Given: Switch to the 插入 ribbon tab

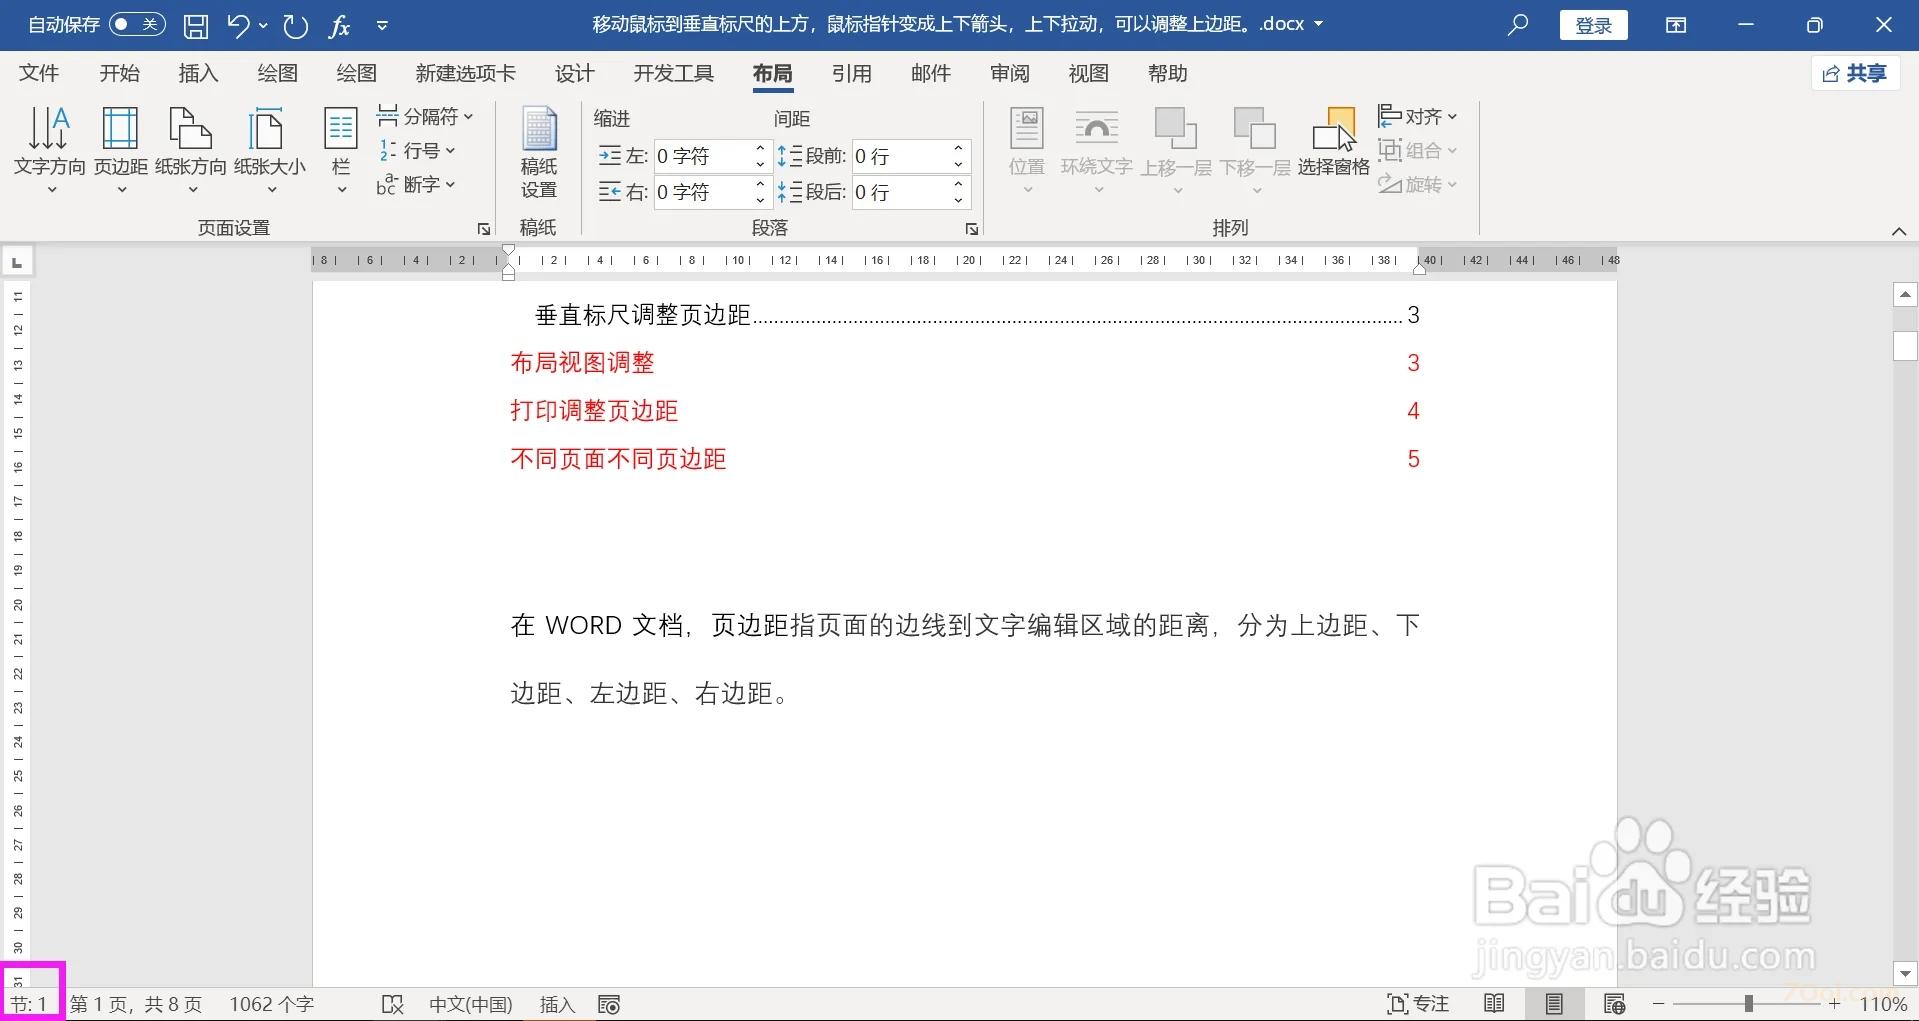Looking at the screenshot, I should tap(197, 73).
